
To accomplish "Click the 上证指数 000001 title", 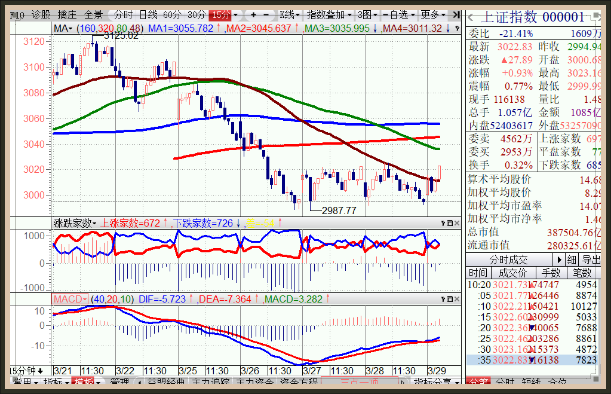I will (x=533, y=18).
